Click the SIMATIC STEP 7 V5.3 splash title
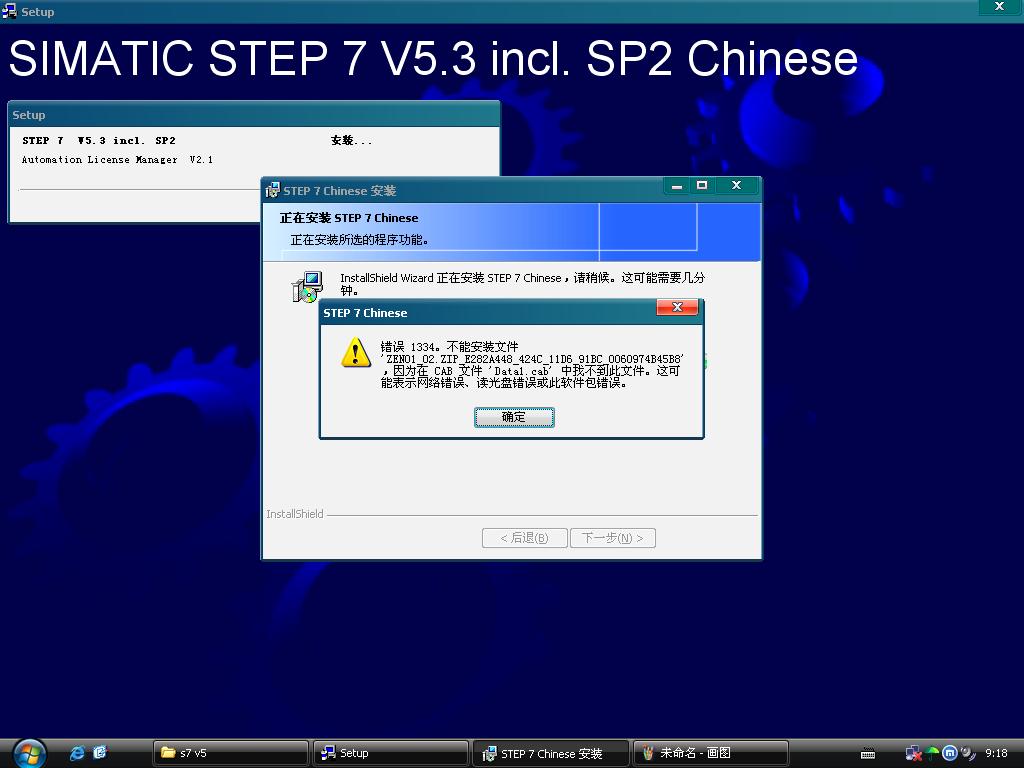Screen dimensions: 1024x768 coord(433,59)
